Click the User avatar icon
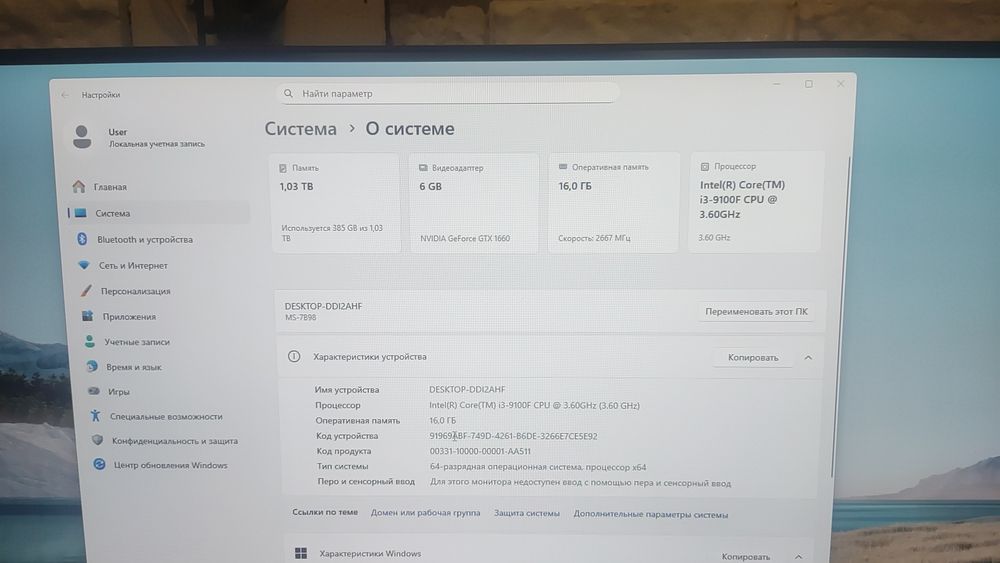 82,136
